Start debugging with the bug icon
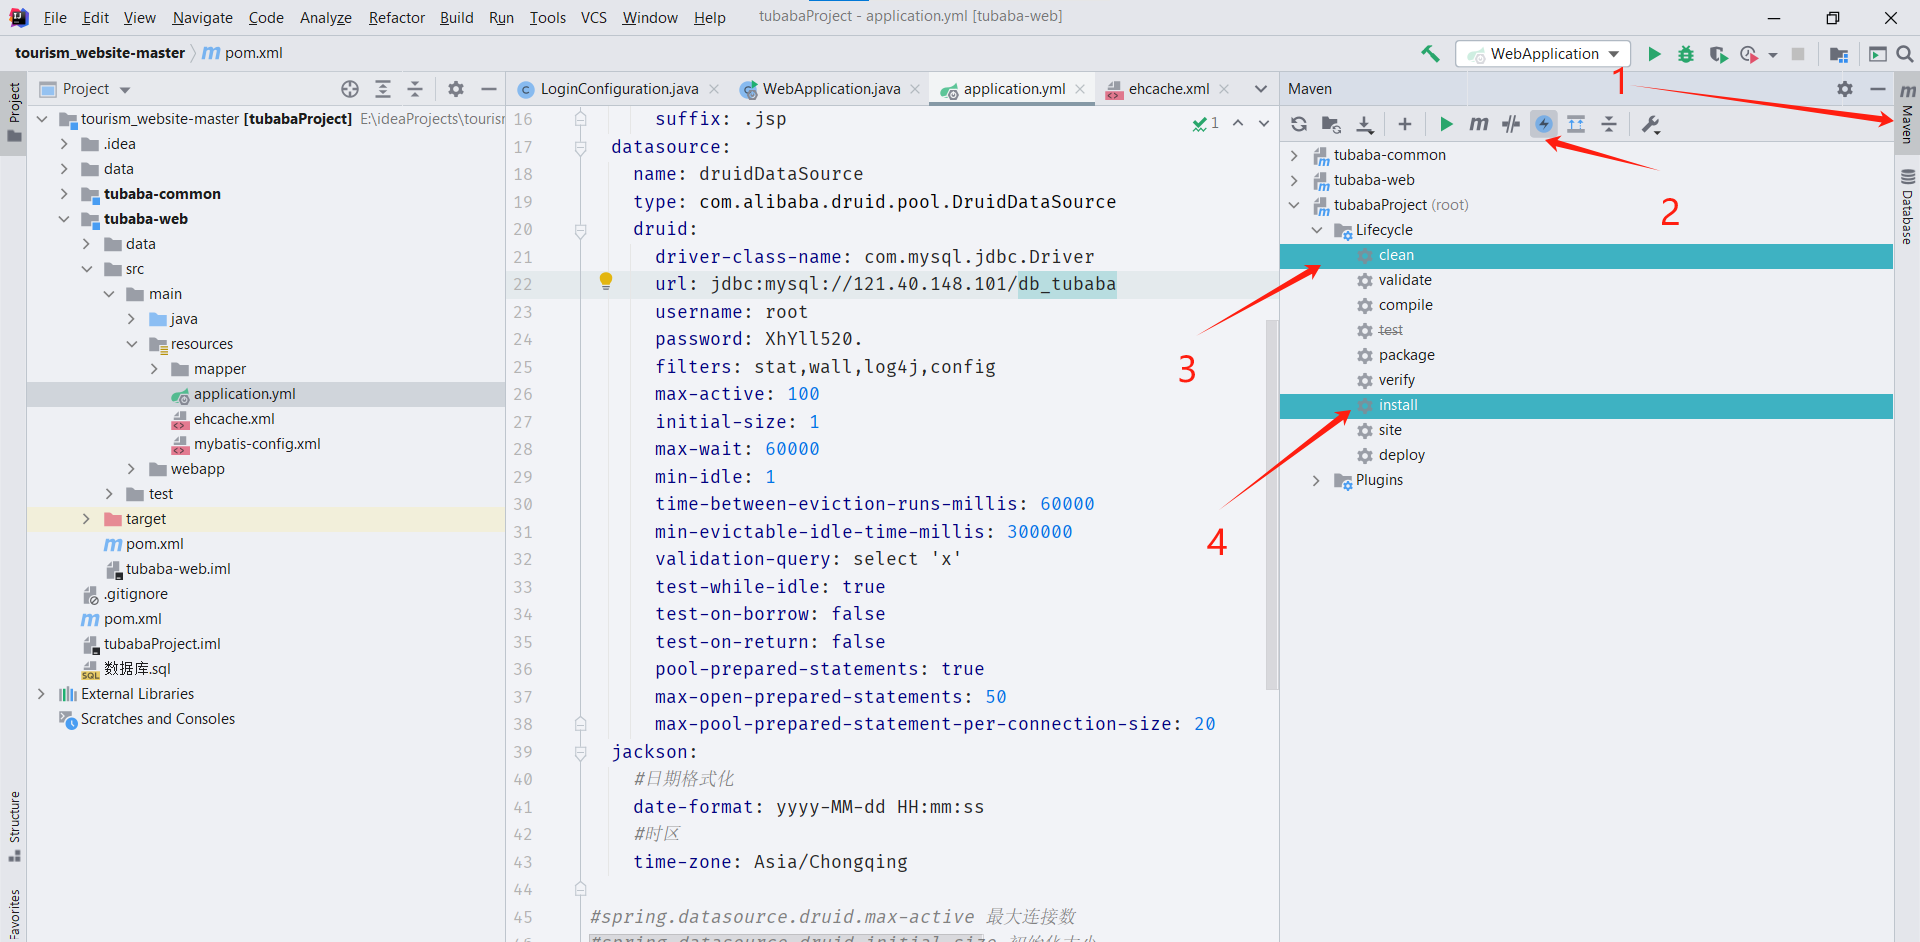This screenshot has width=1920, height=942. (x=1686, y=54)
